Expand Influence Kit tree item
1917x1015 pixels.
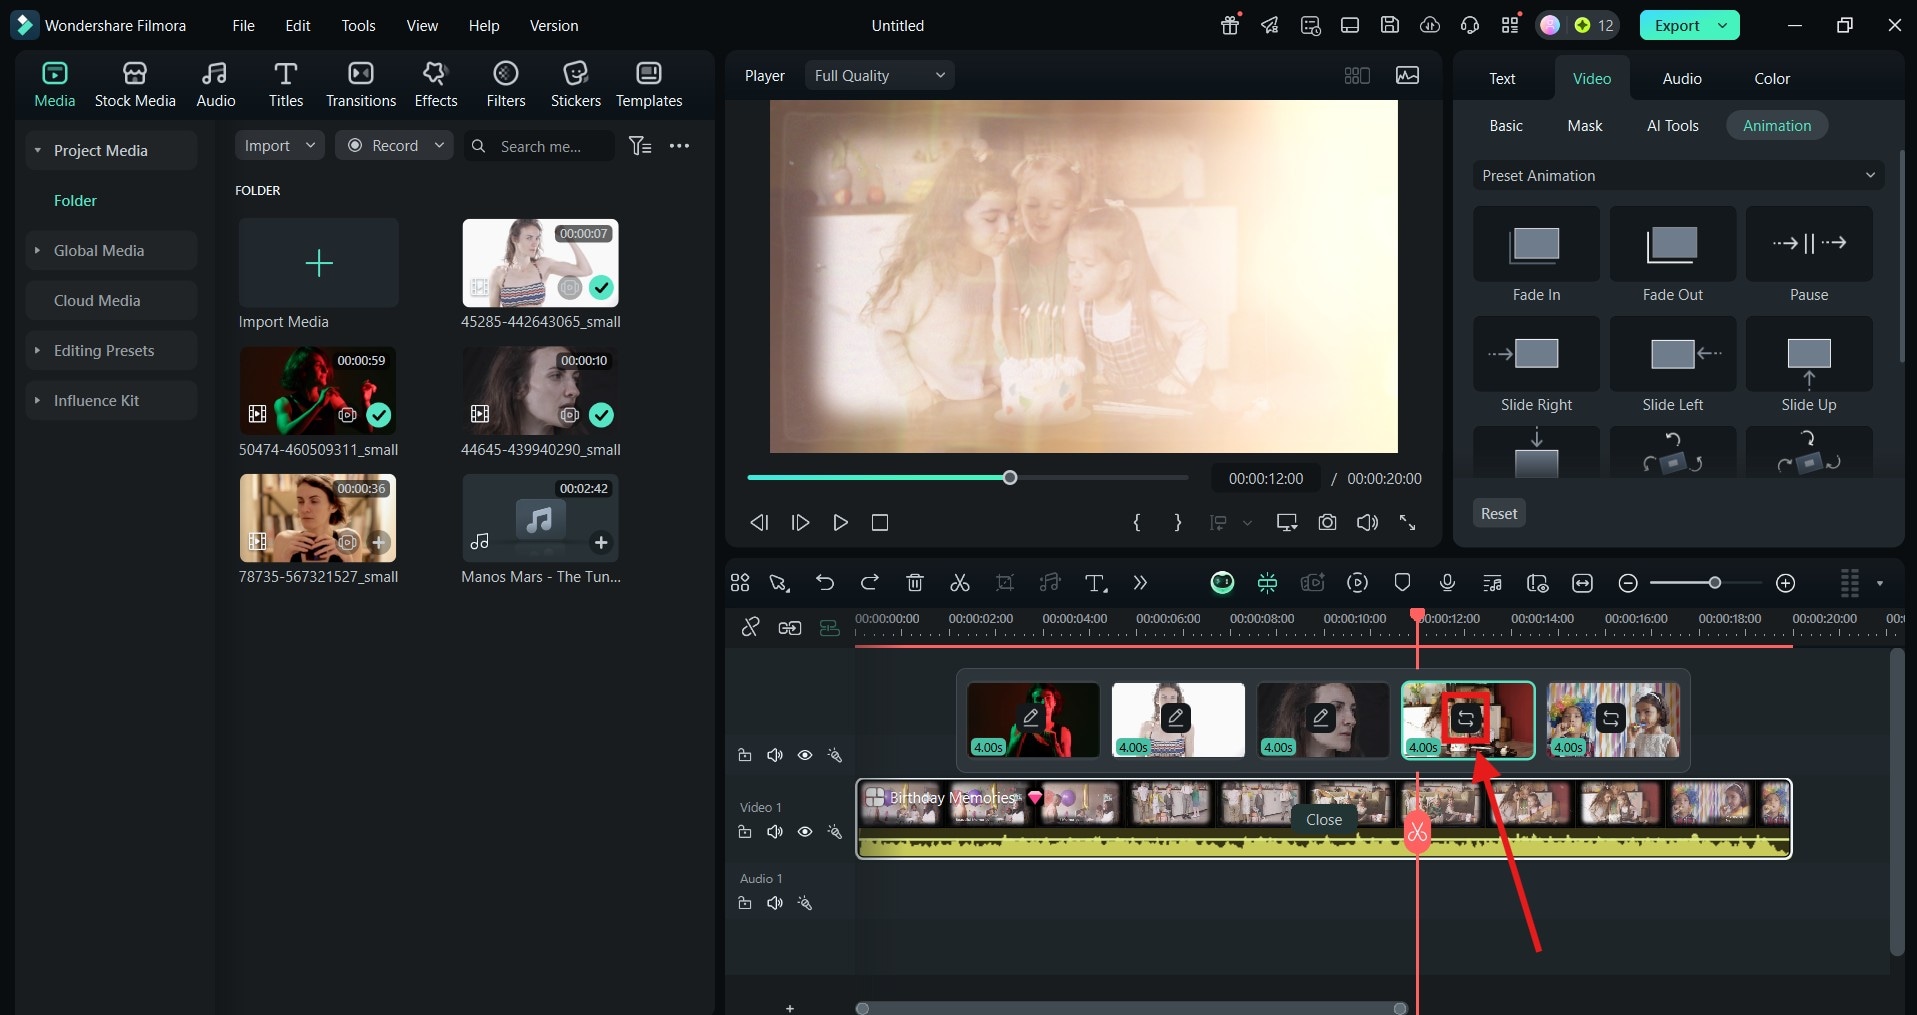pyautogui.click(x=37, y=400)
